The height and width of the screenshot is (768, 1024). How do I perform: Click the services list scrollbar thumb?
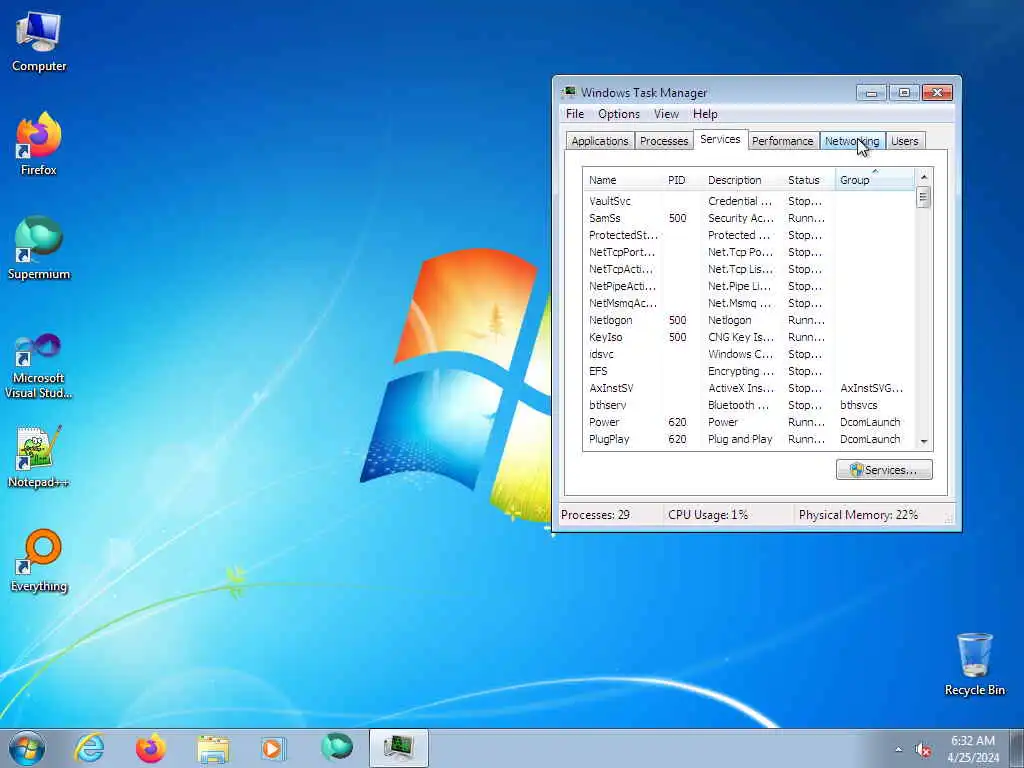pyautogui.click(x=923, y=197)
